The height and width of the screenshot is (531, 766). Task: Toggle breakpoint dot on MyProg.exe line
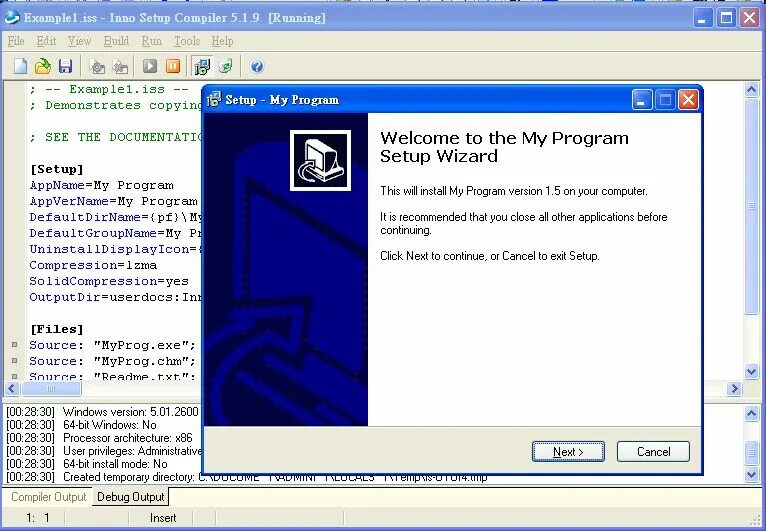(15, 345)
